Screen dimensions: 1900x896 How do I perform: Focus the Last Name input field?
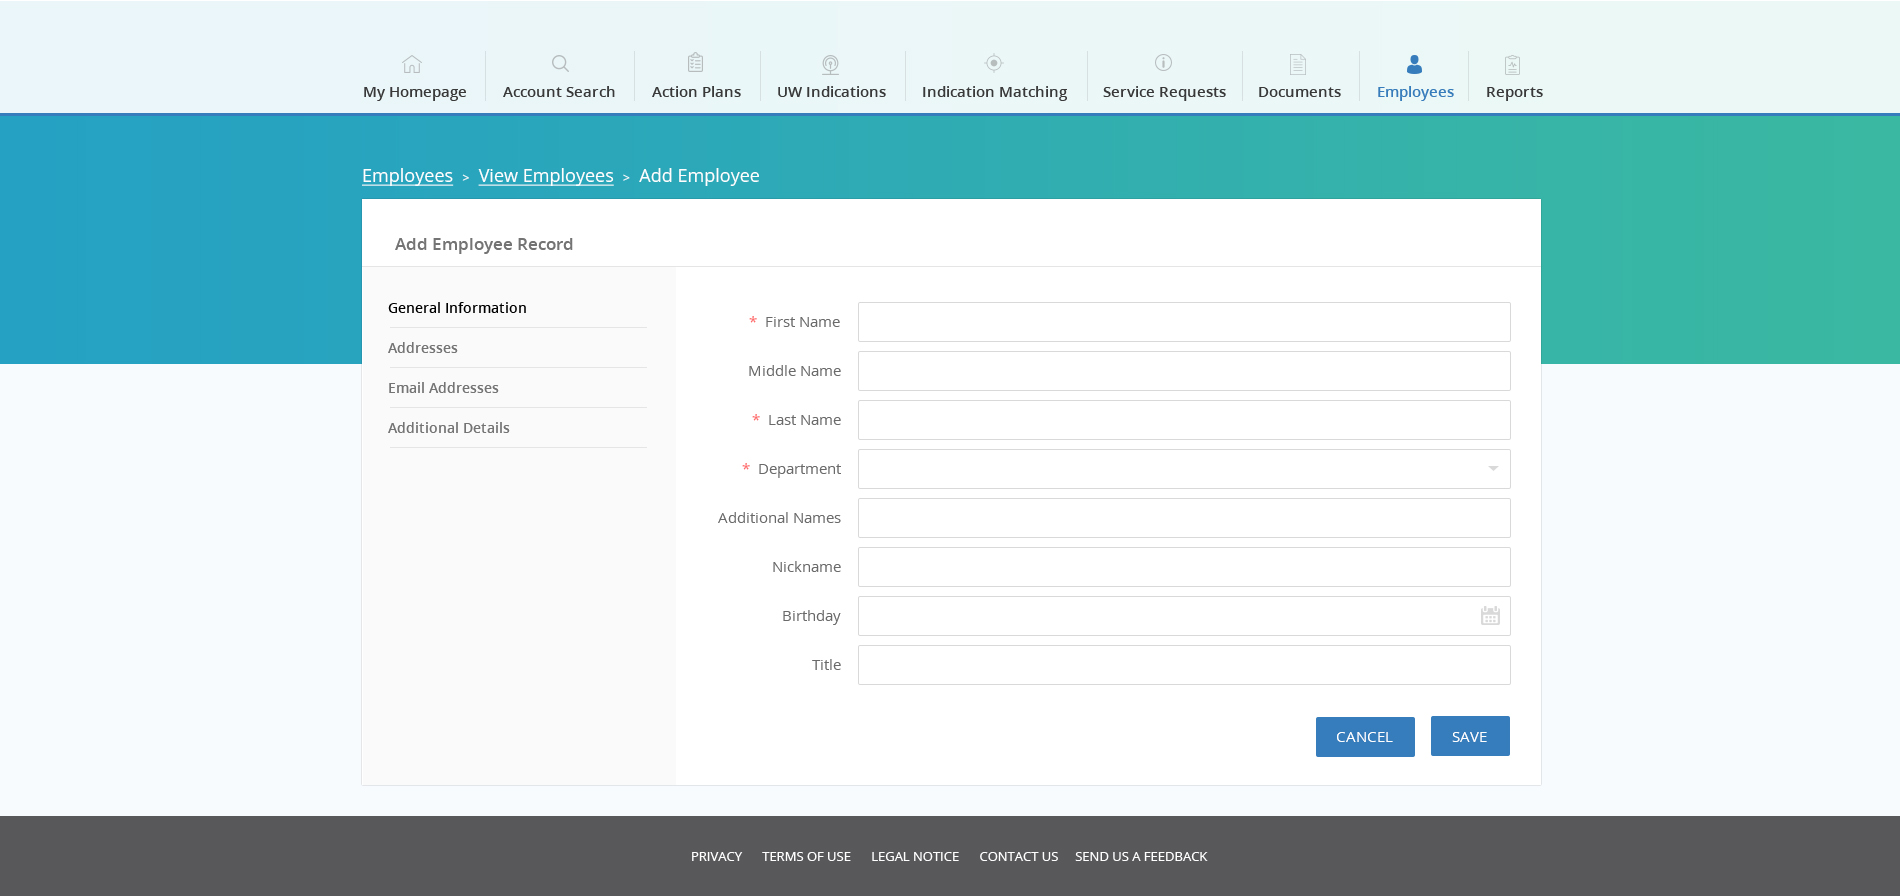tap(1184, 420)
